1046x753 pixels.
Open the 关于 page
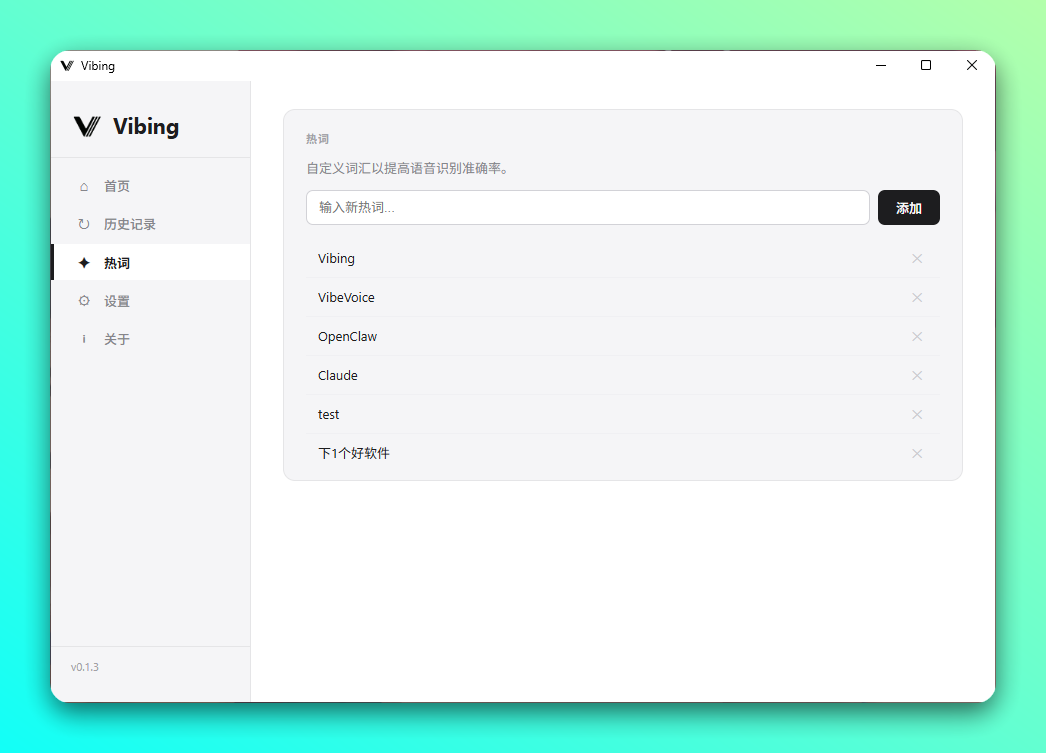[117, 339]
